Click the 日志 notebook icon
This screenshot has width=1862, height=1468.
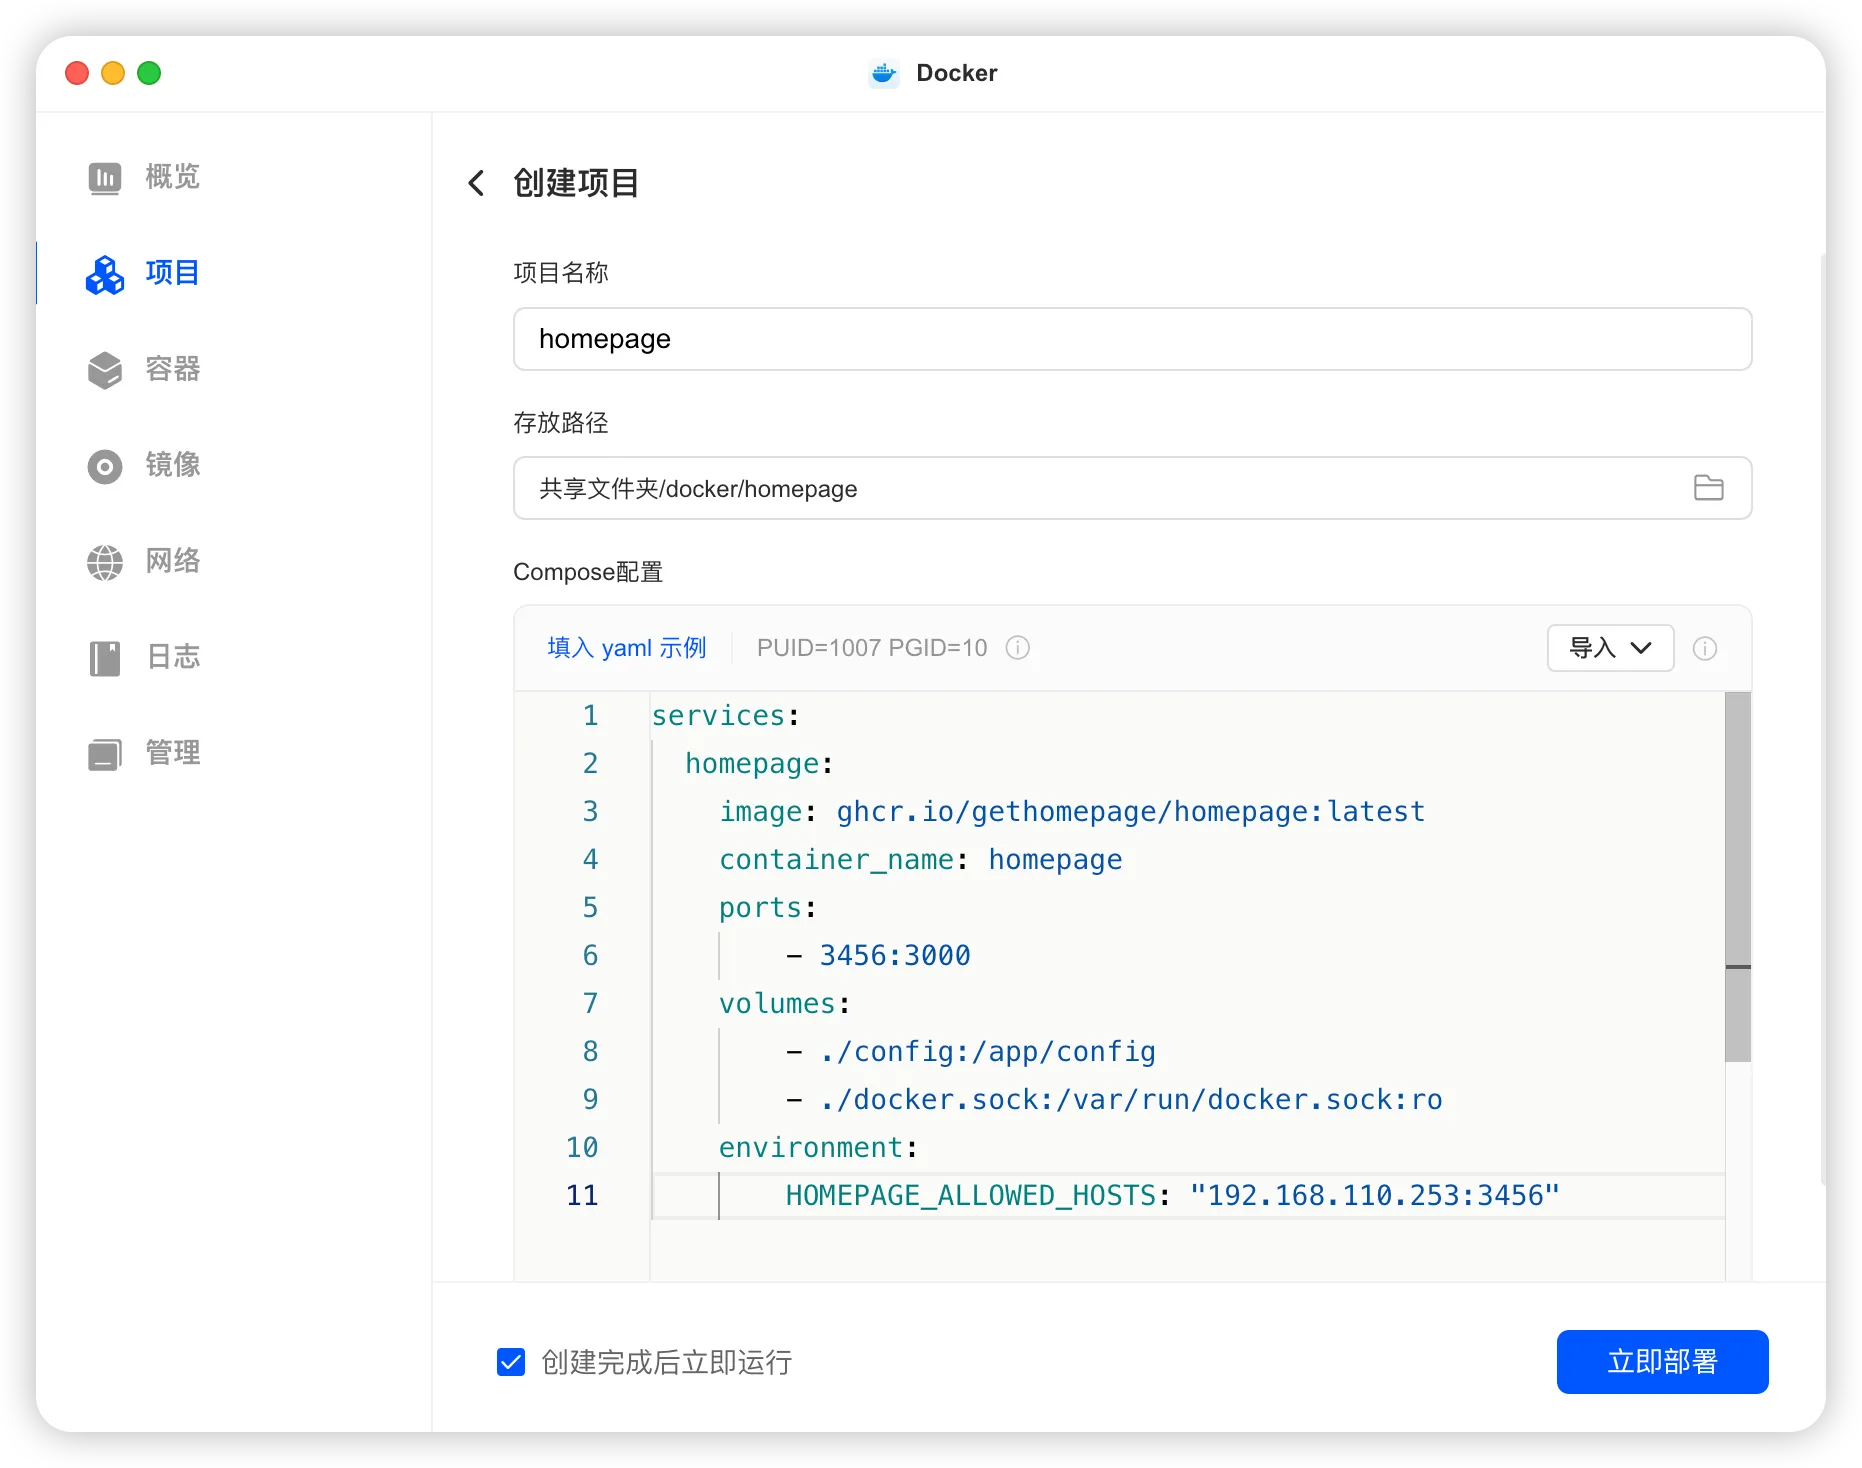click(105, 658)
